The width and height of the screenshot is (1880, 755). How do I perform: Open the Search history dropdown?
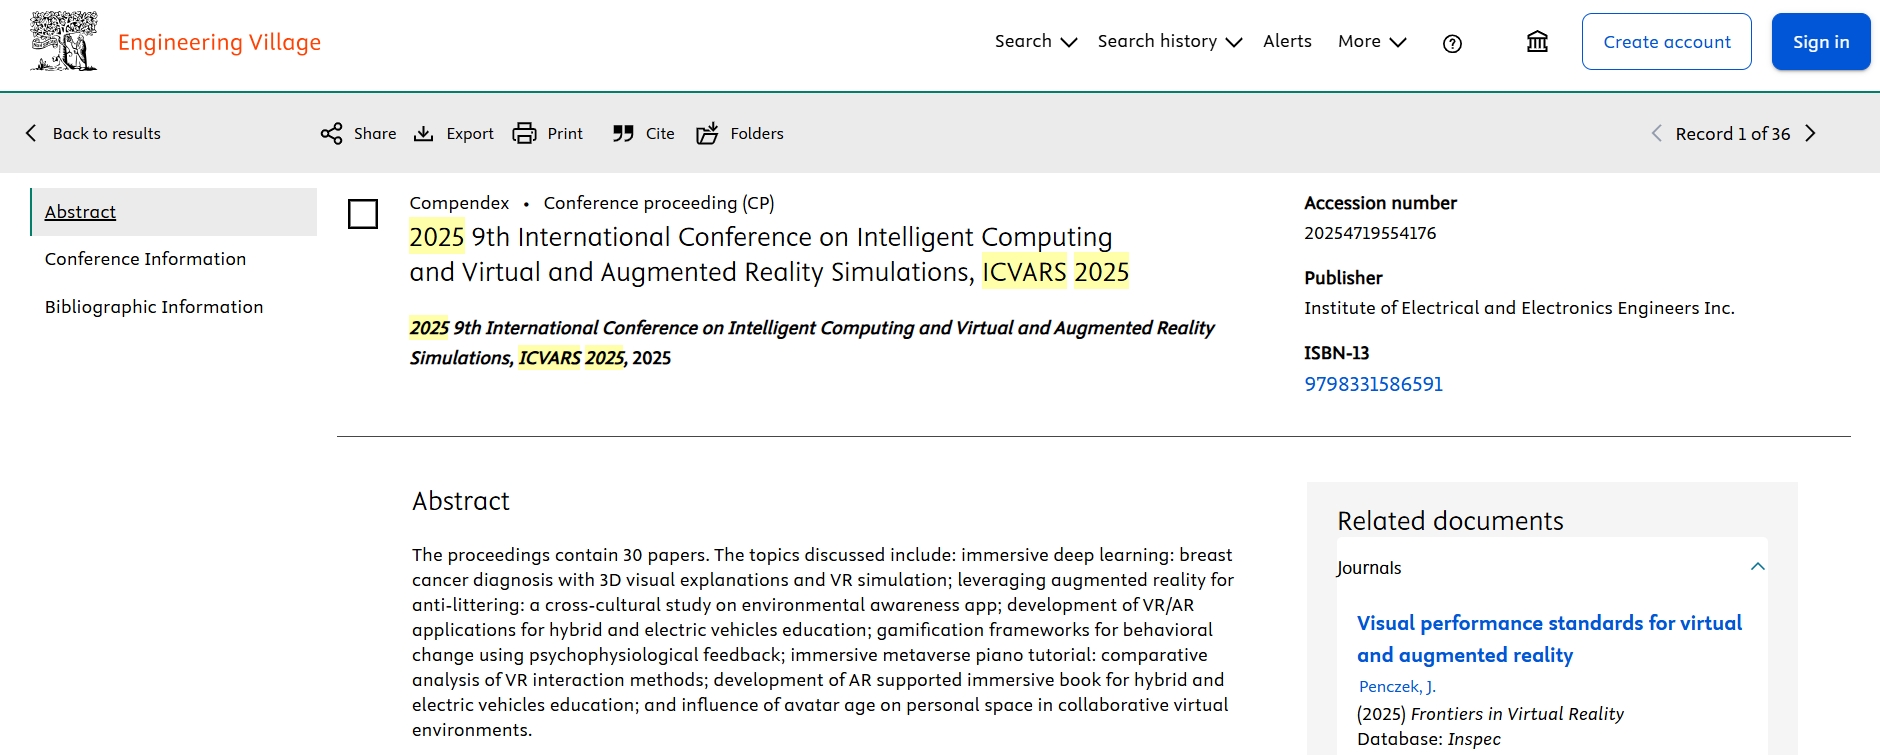tap(1169, 42)
